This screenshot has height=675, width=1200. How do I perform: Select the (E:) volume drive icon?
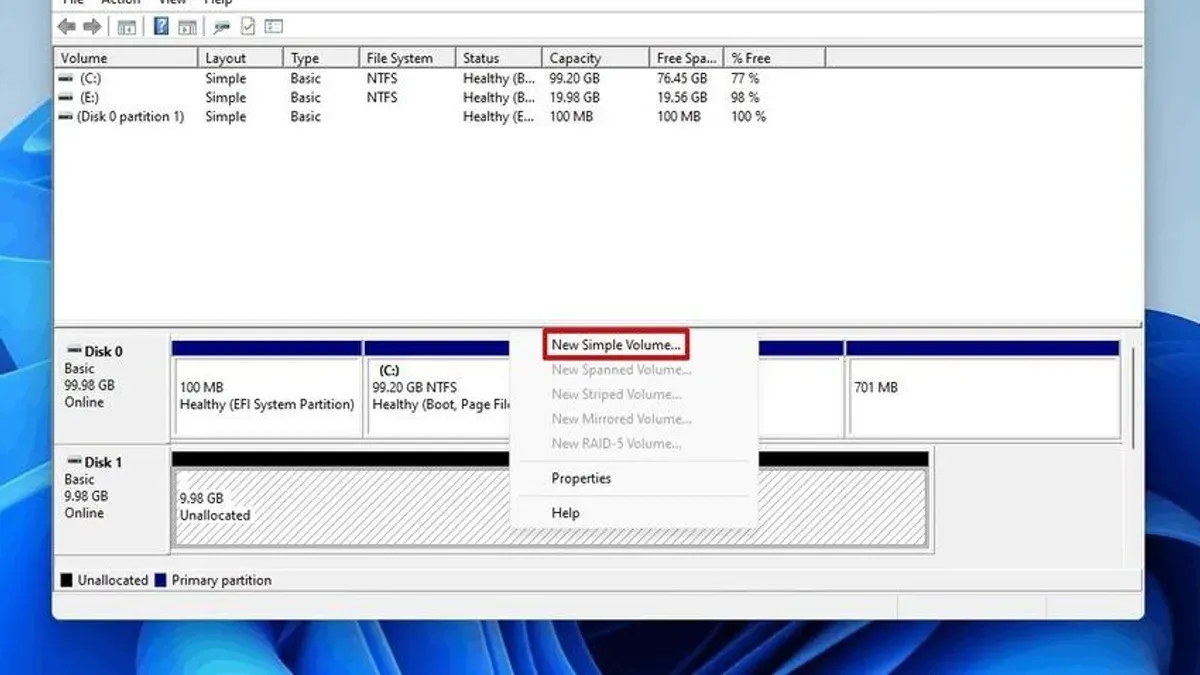coord(66,97)
